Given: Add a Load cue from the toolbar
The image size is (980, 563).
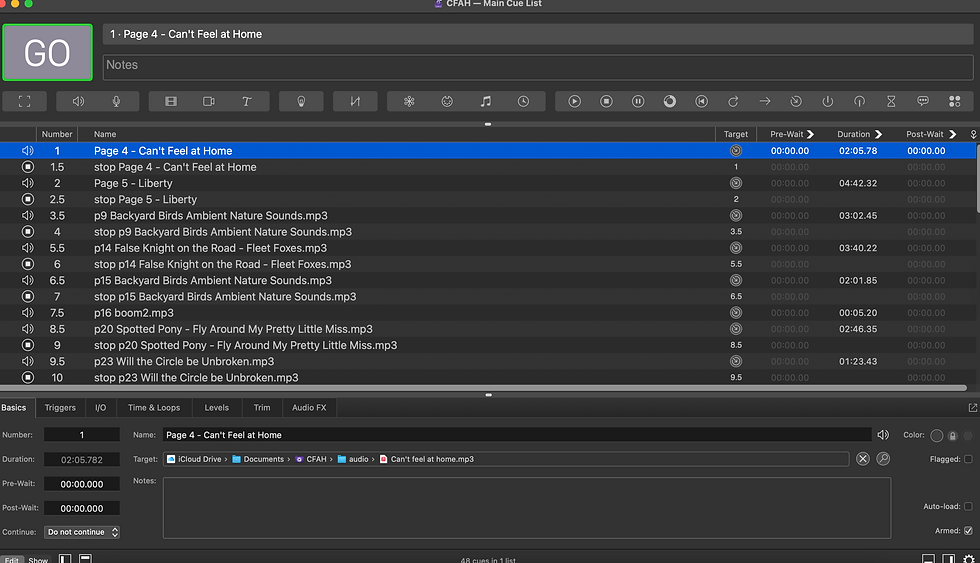Looking at the screenshot, I should pyautogui.click(x=669, y=101).
